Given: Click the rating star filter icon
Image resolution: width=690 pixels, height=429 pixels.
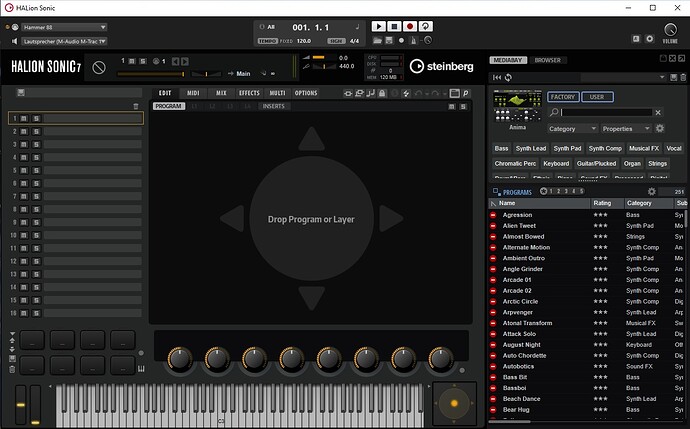Looking at the screenshot, I should [x=543, y=191].
